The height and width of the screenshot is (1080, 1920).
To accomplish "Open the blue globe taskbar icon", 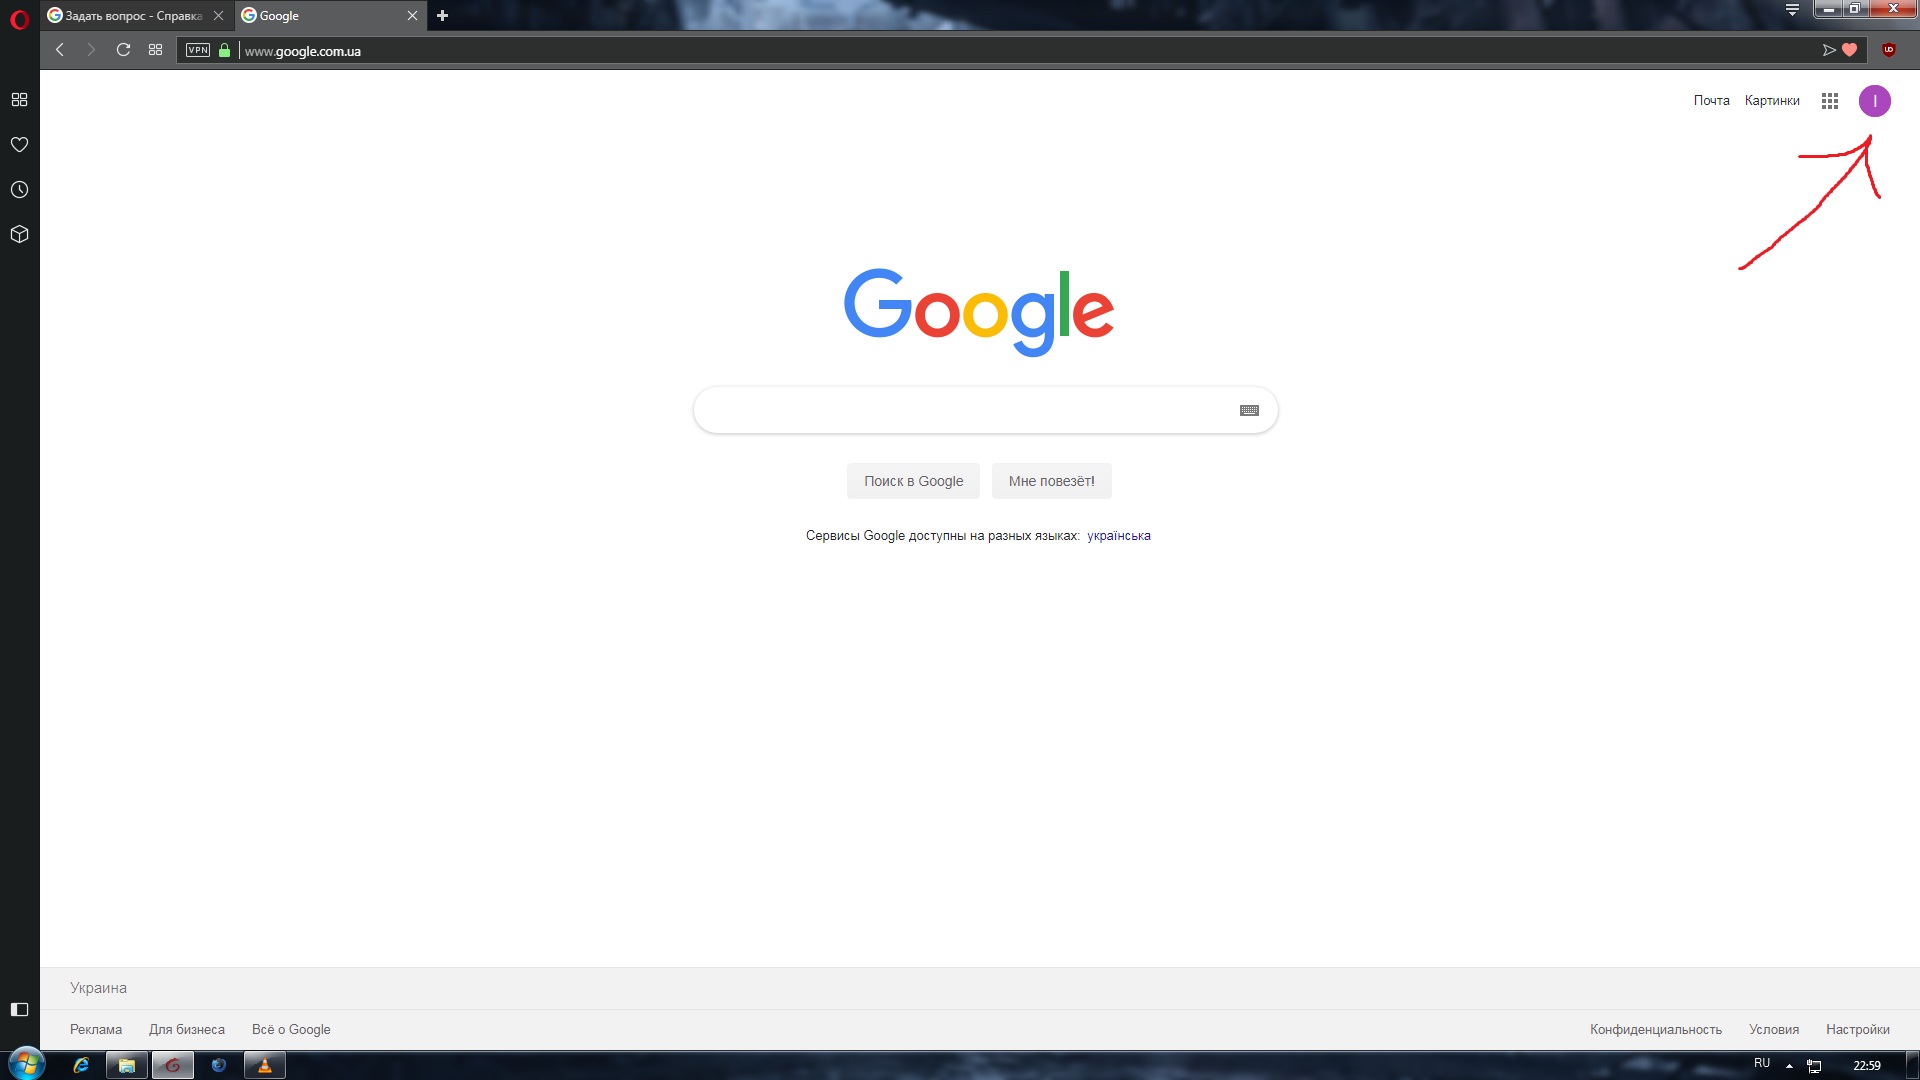I will point(219,1066).
